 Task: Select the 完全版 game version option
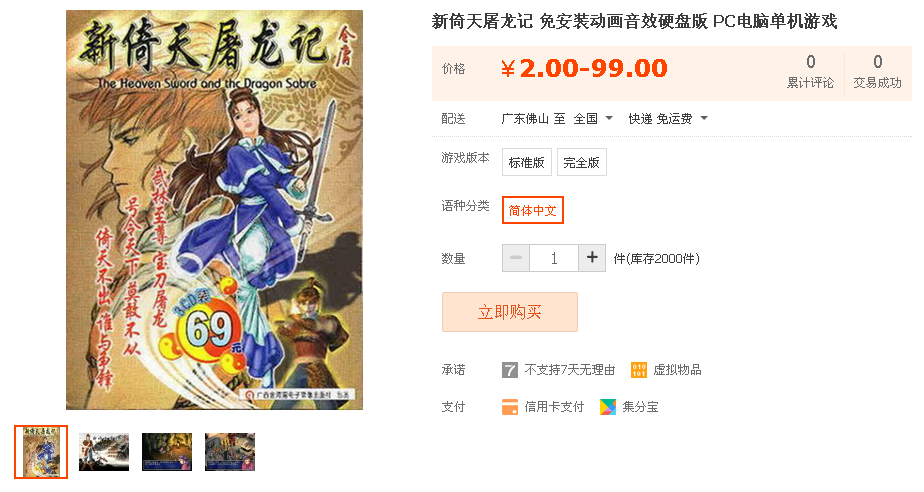pyautogui.click(x=582, y=162)
